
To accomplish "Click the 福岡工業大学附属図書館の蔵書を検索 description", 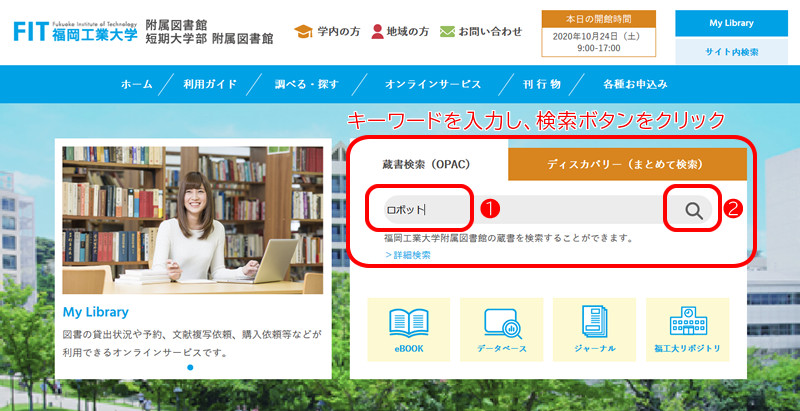I will point(509,239).
